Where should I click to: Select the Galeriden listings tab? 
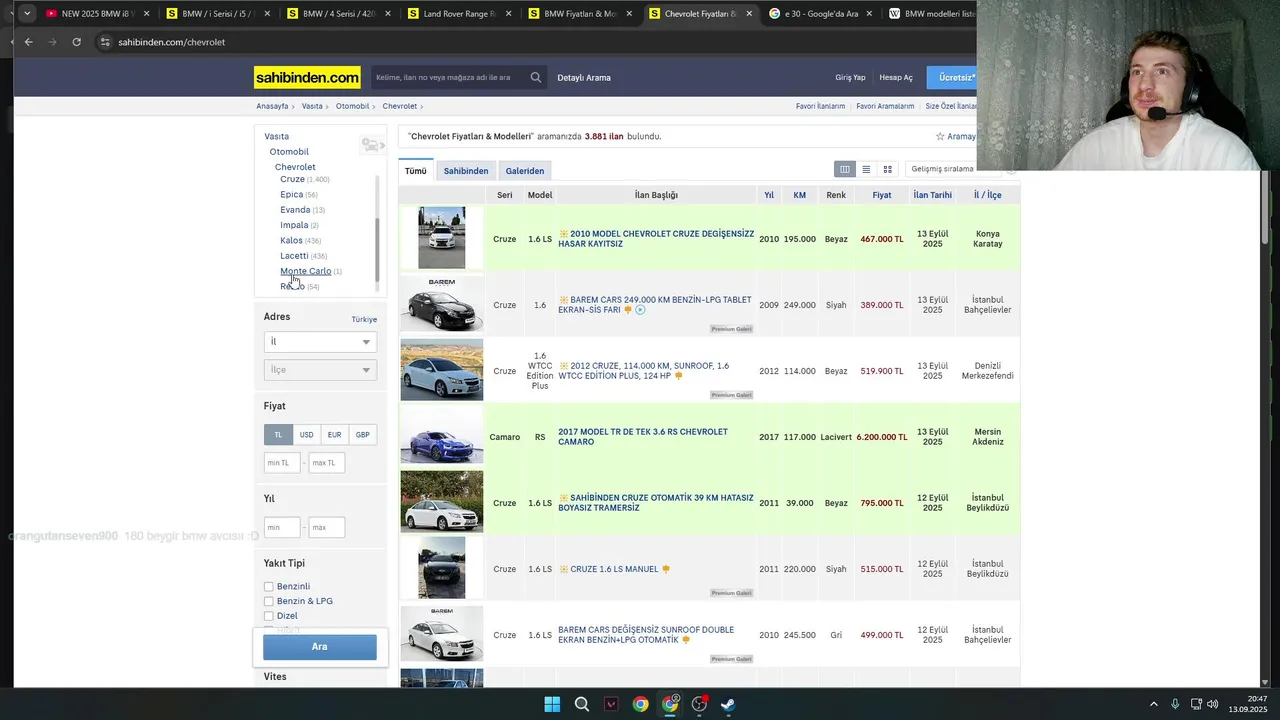tap(525, 171)
